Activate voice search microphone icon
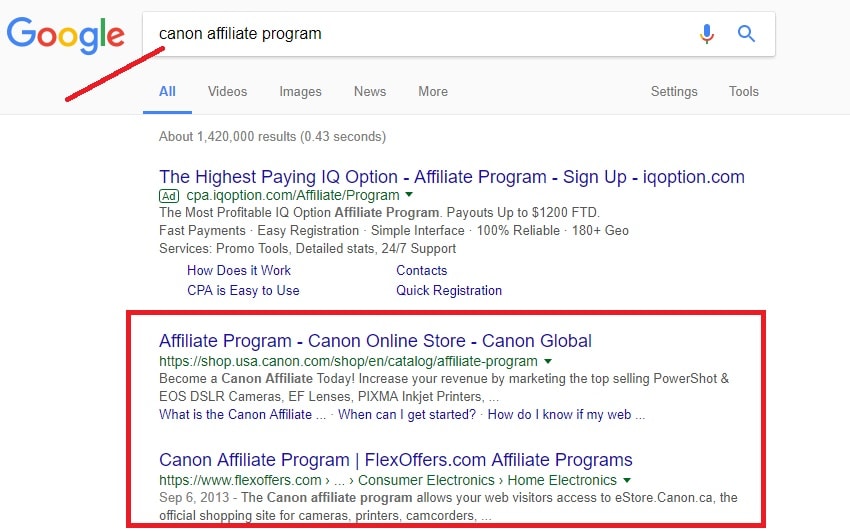This screenshot has width=850, height=531. (x=706, y=34)
